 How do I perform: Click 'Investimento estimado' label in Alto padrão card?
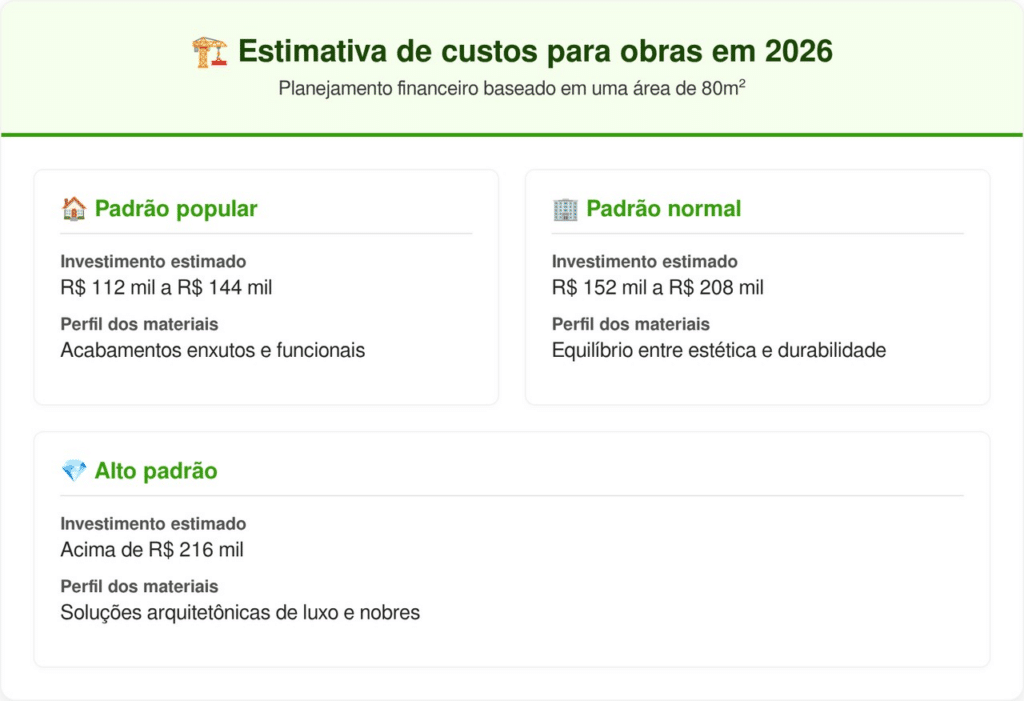tap(153, 524)
